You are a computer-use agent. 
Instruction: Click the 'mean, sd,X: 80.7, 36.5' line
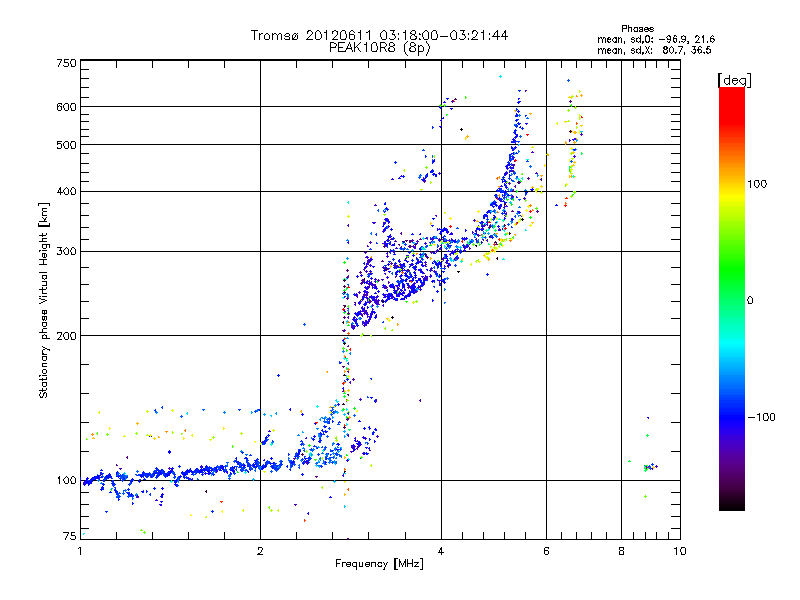tap(654, 50)
